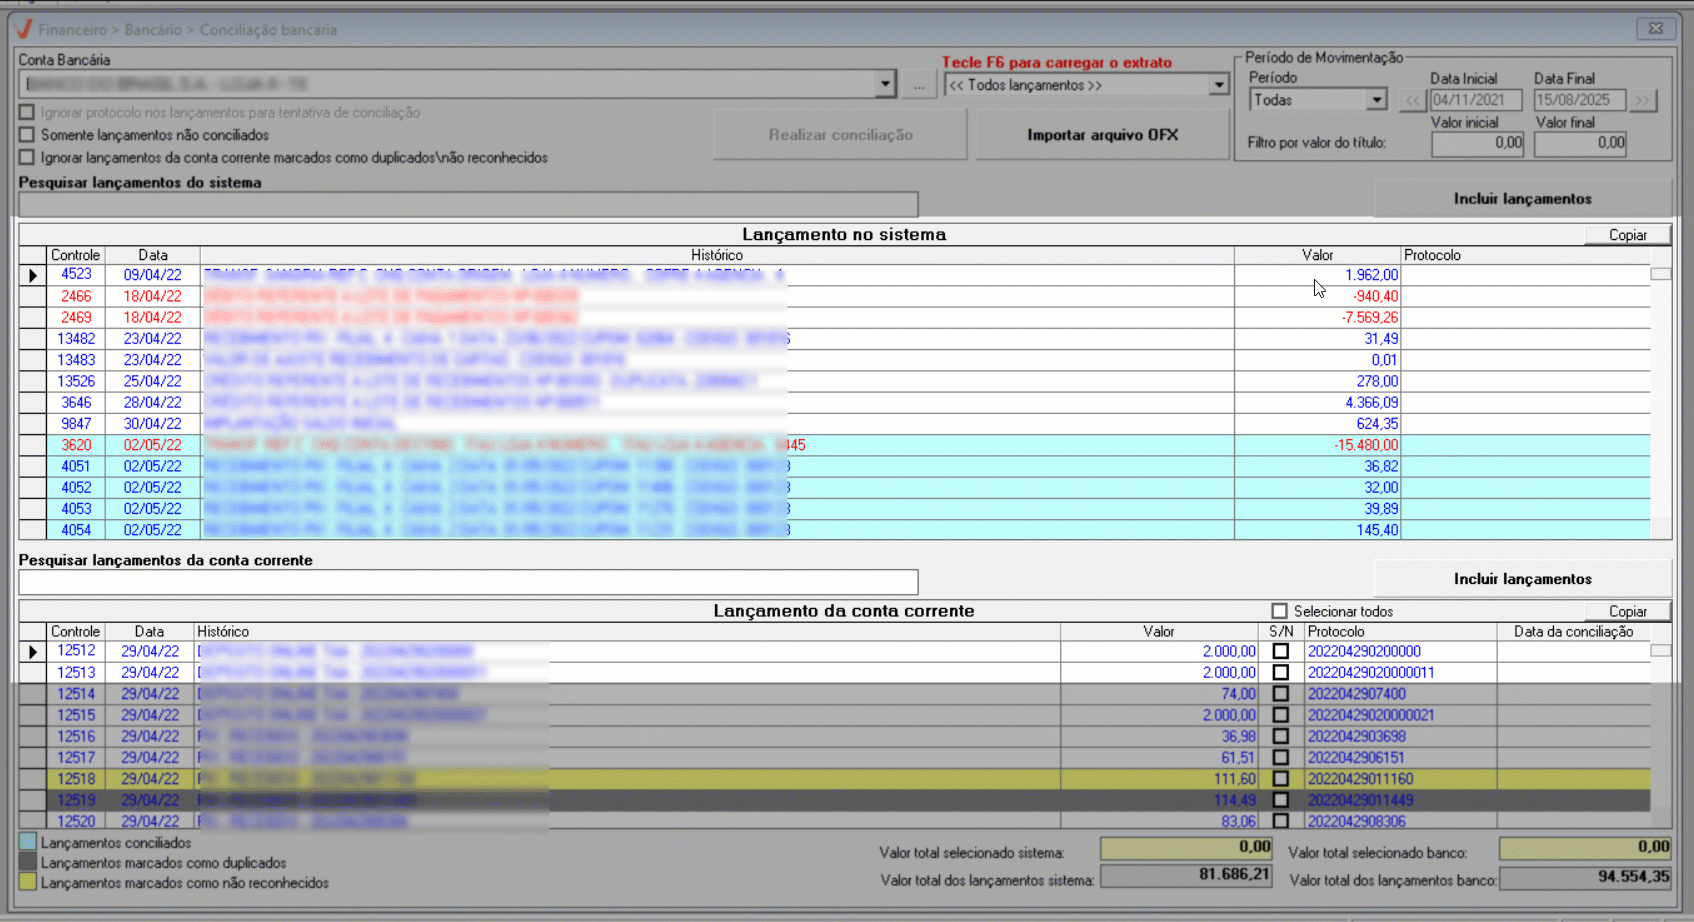This screenshot has height=922, width=1694.
Task: Open the Conta Bancária dropdown
Action: pos(884,85)
